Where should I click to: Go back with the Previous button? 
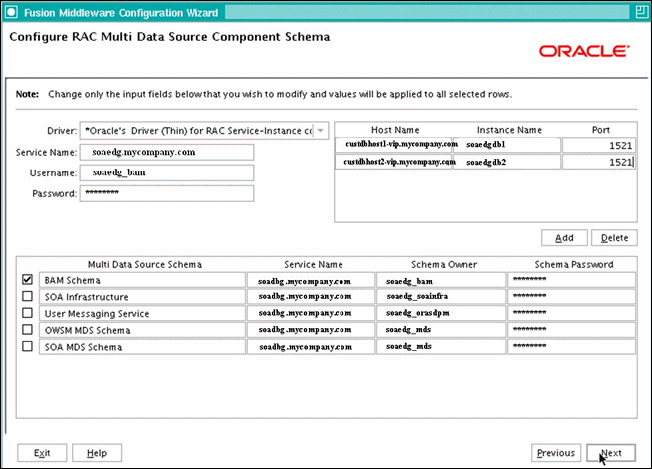(x=556, y=453)
